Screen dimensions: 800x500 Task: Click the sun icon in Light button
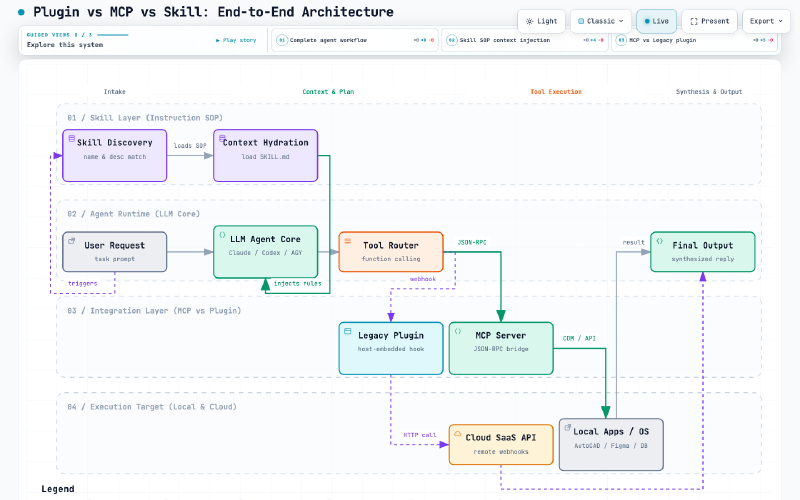(530, 21)
